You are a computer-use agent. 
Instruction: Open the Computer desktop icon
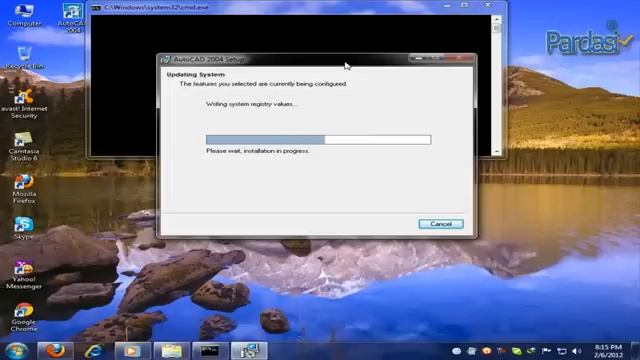(24, 15)
